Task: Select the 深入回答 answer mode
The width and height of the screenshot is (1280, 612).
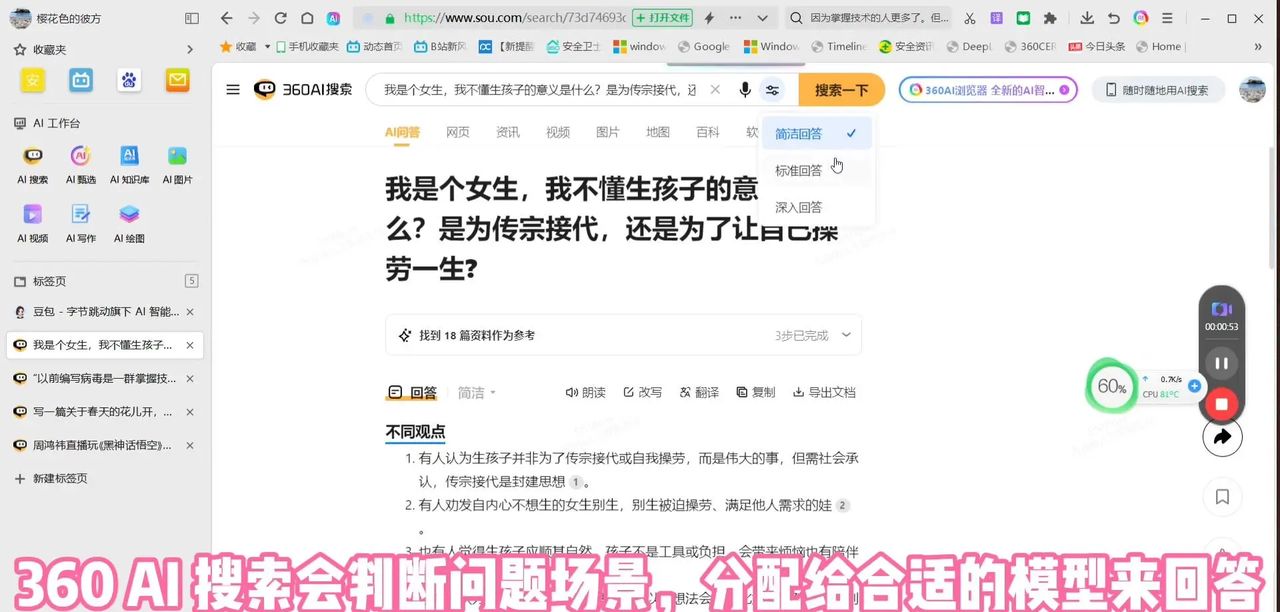Action: pos(798,207)
